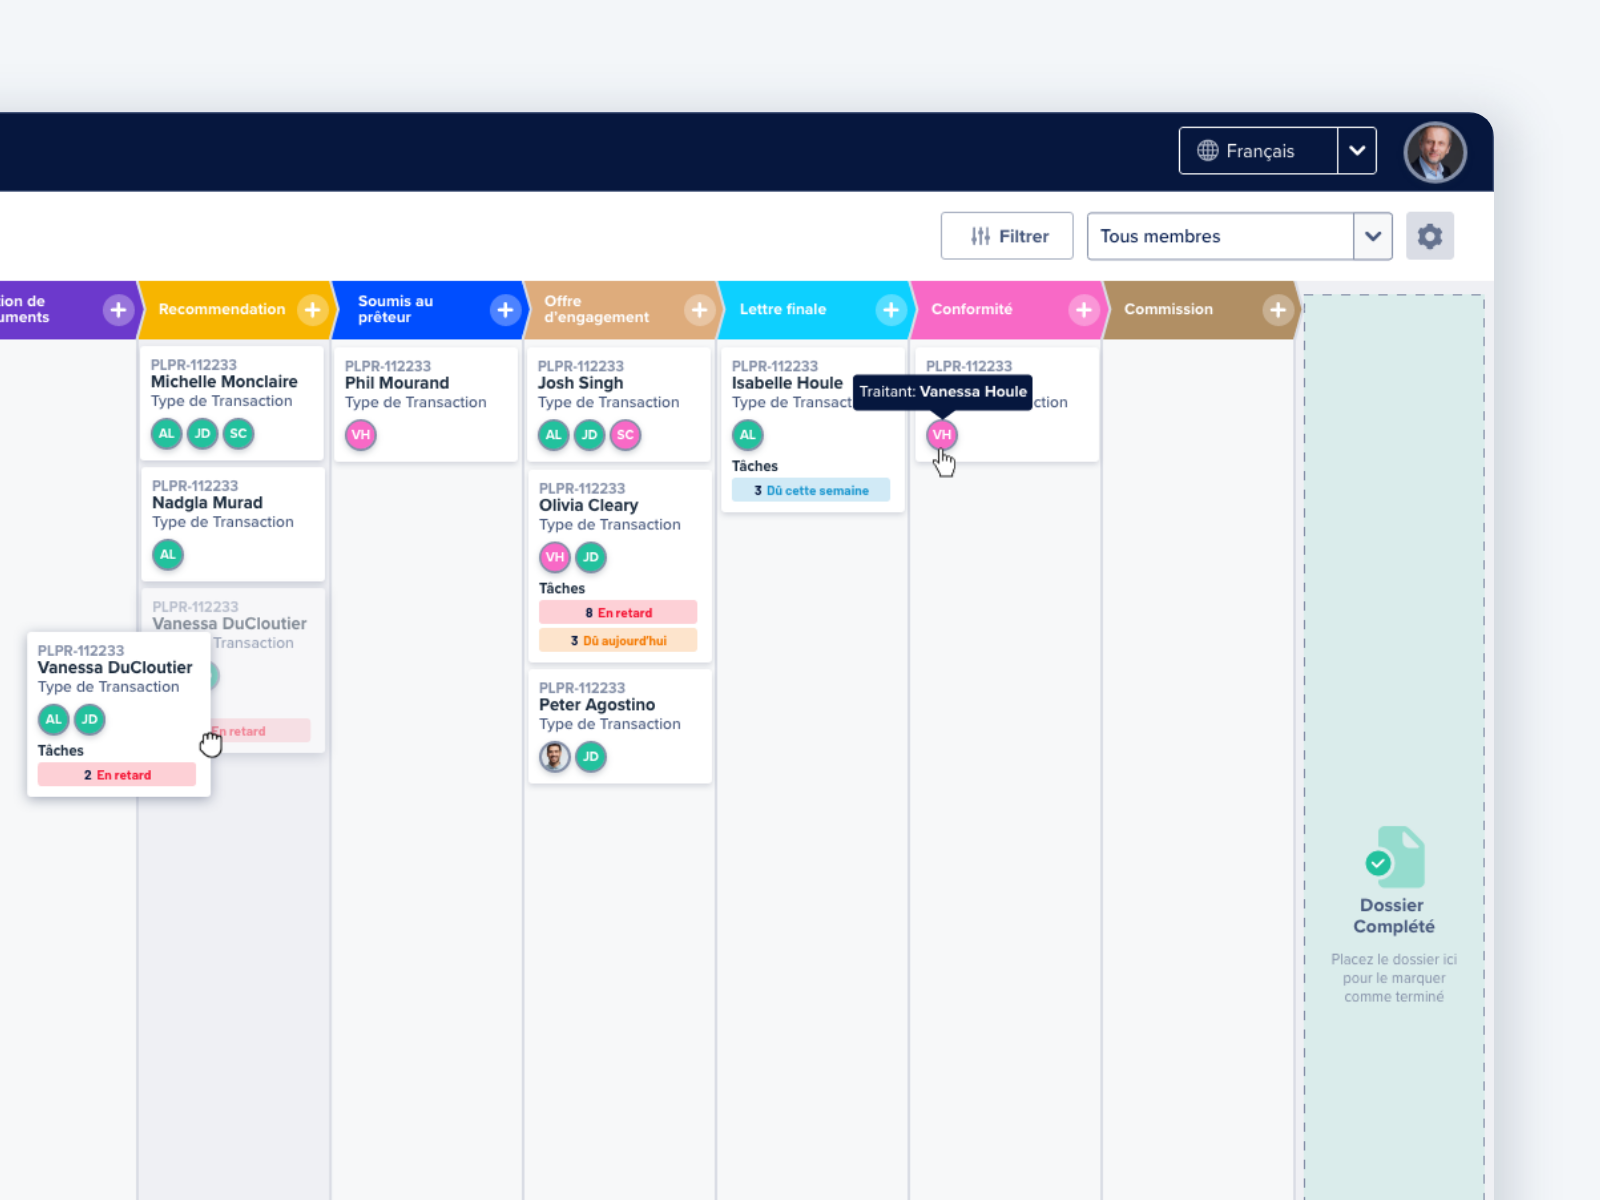Open the board settings gear
1600x1200 pixels.
[x=1430, y=236]
